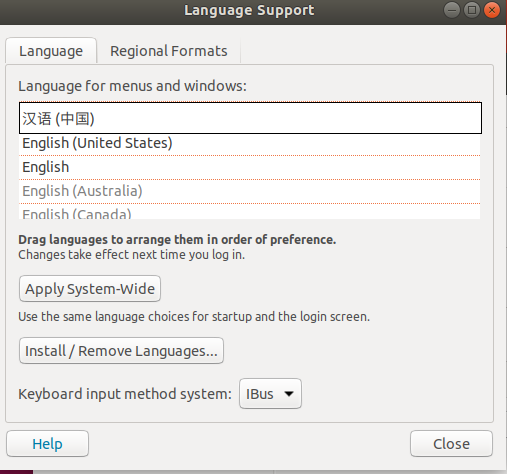The image size is (507, 474).
Task: Select 汉语 (中国) in the language list
Action: 250,118
